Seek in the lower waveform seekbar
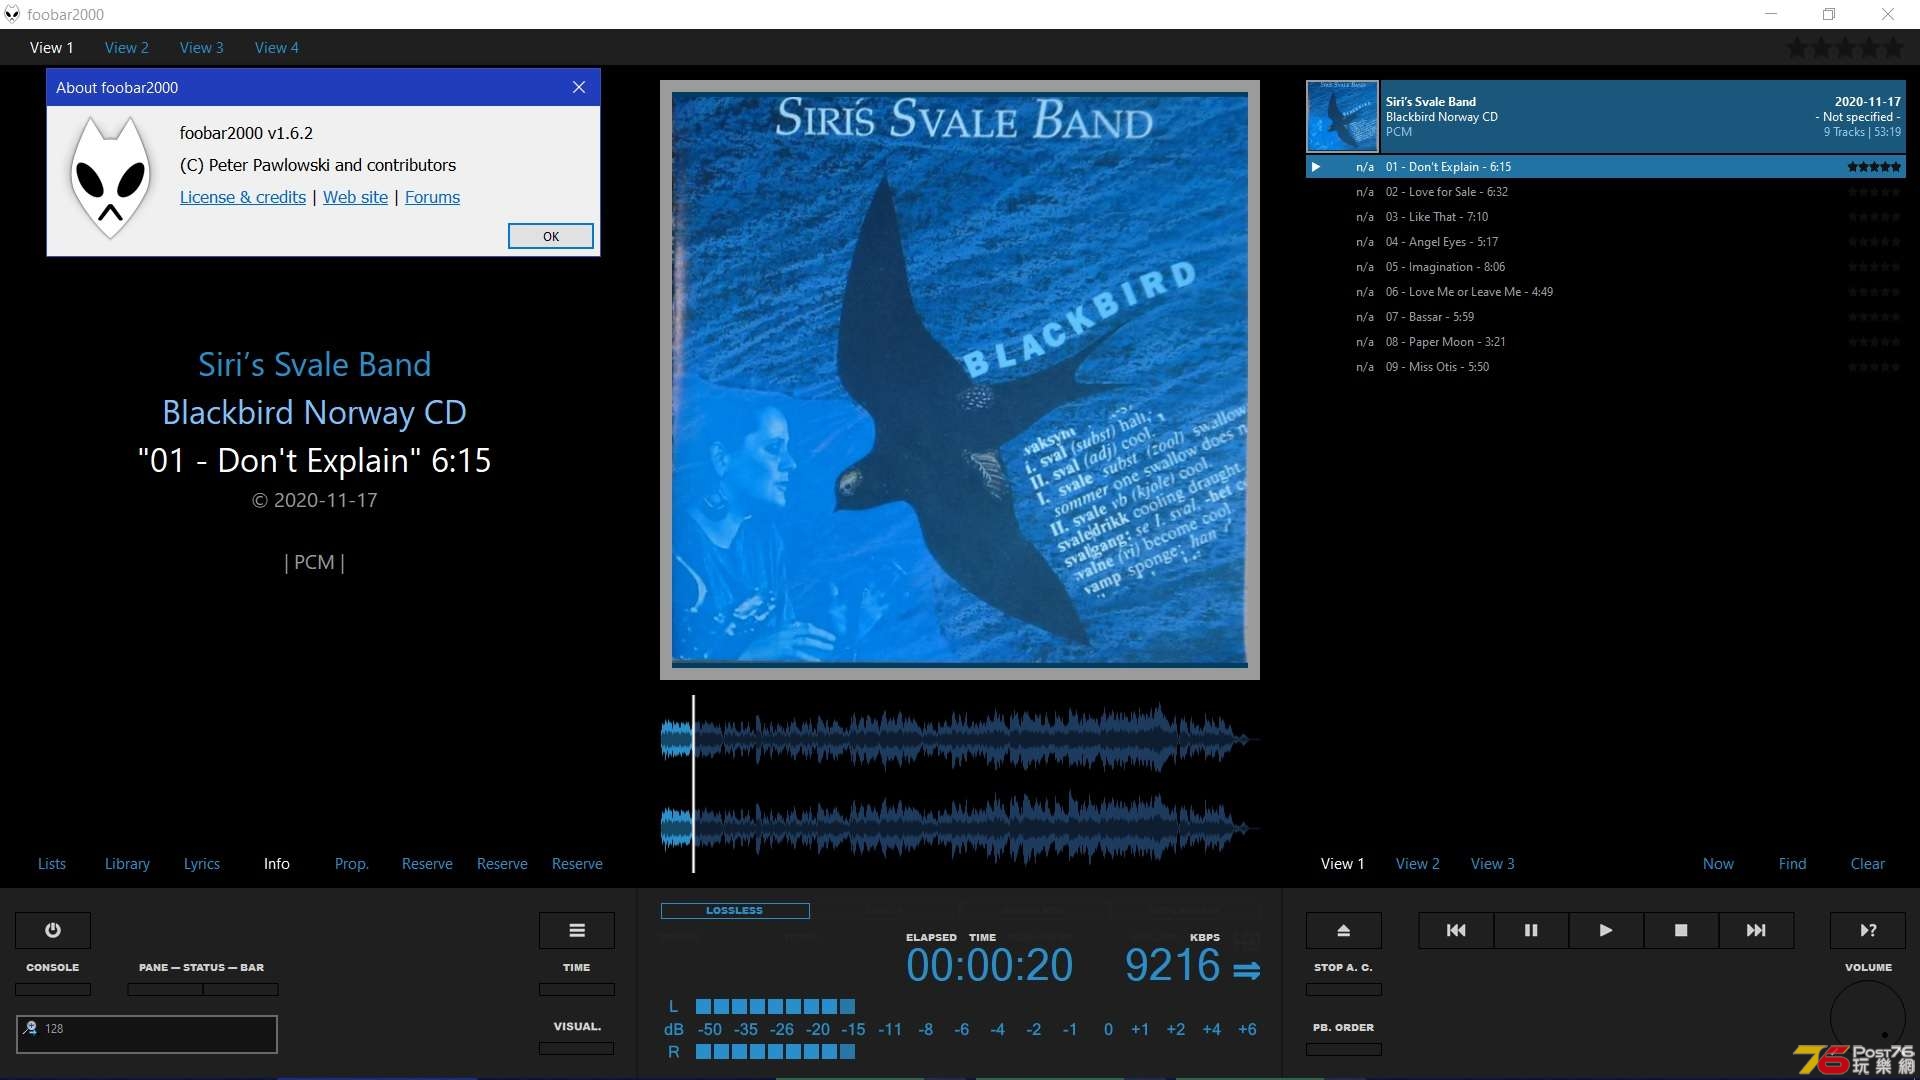Screen dimensions: 1920x1080 tap(960, 828)
